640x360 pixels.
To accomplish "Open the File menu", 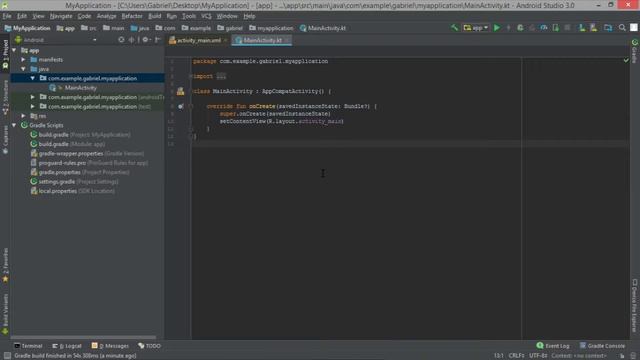I will point(7,16).
